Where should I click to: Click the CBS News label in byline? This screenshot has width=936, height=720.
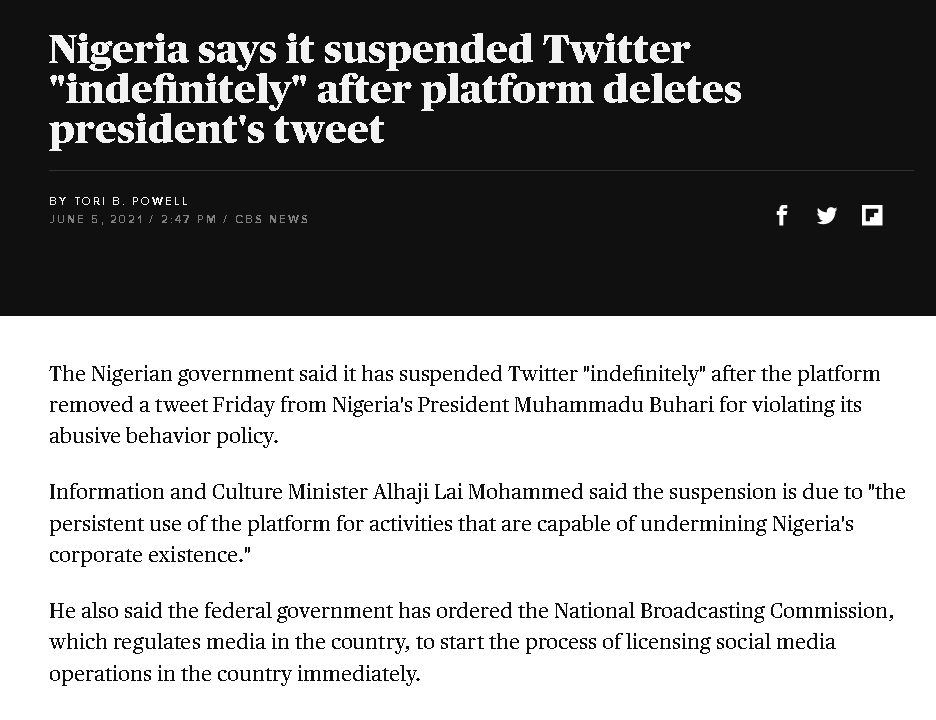tap(272, 219)
